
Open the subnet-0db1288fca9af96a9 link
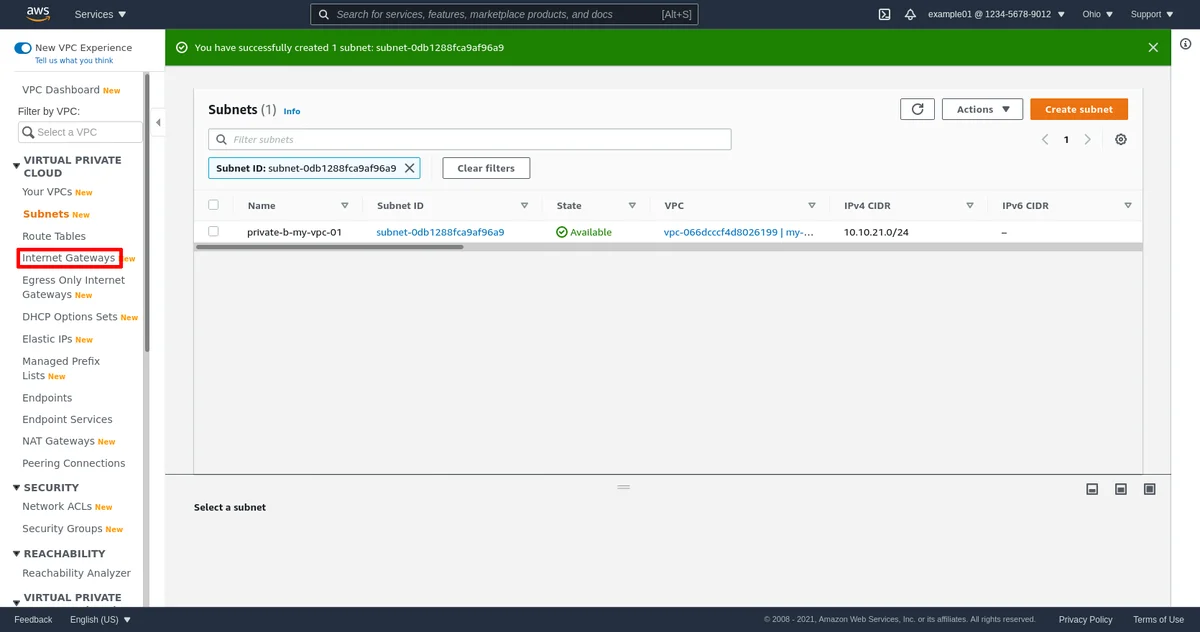click(x=440, y=232)
